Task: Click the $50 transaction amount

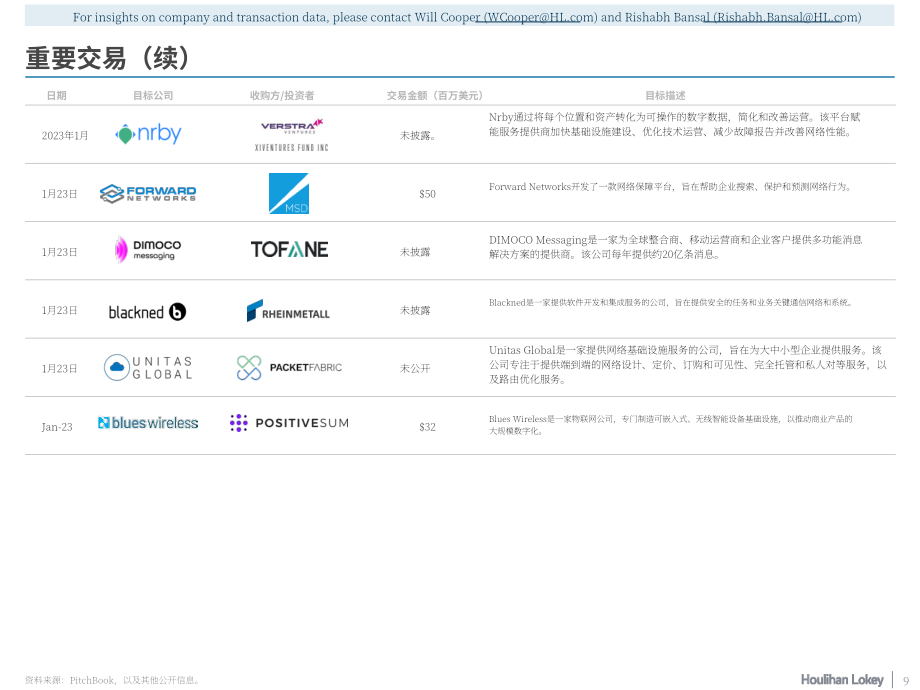Action: tap(427, 194)
